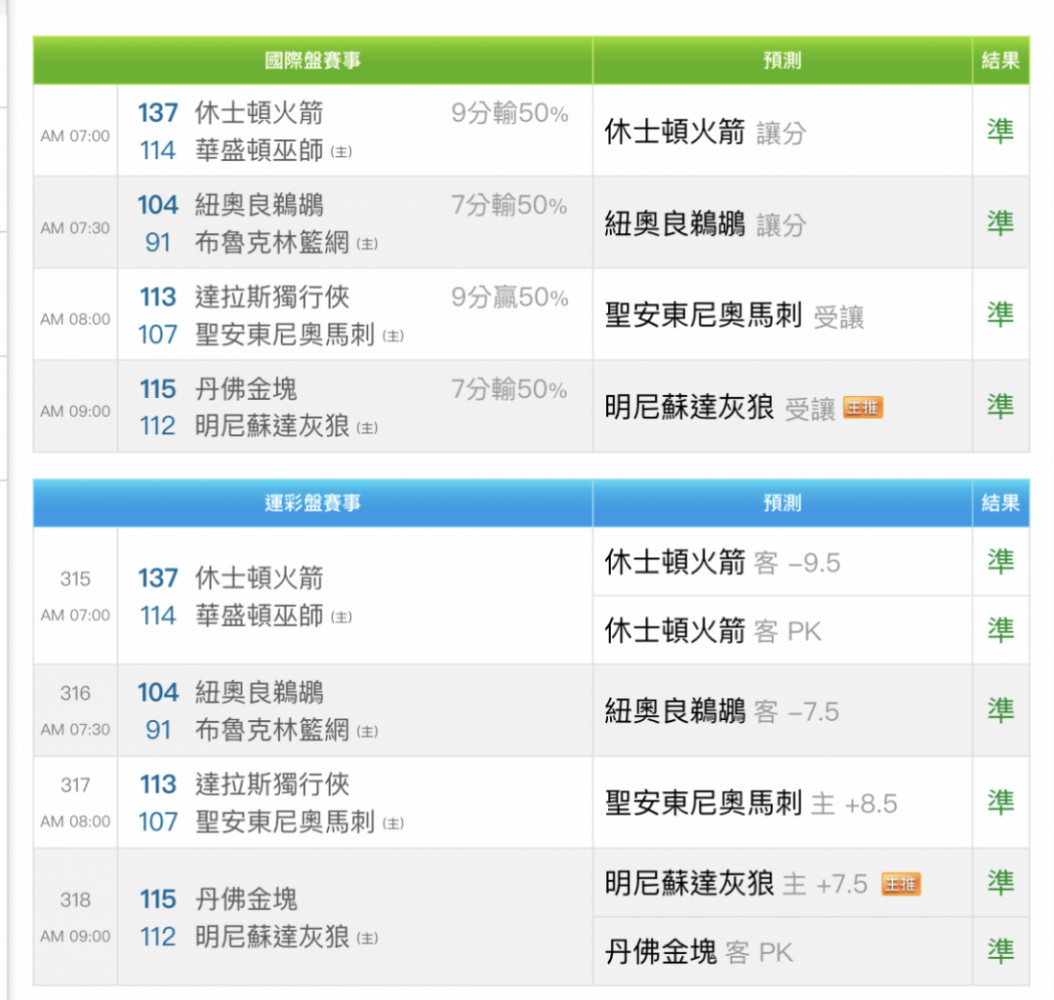Click the 休士頓火箭 客 PK prediction

[x=713, y=631]
